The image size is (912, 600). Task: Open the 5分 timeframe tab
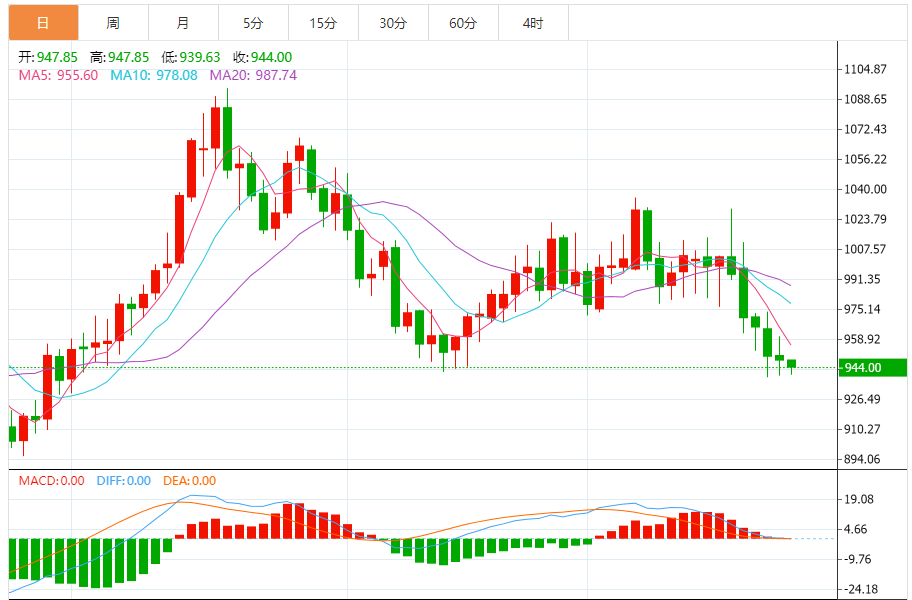click(x=253, y=23)
